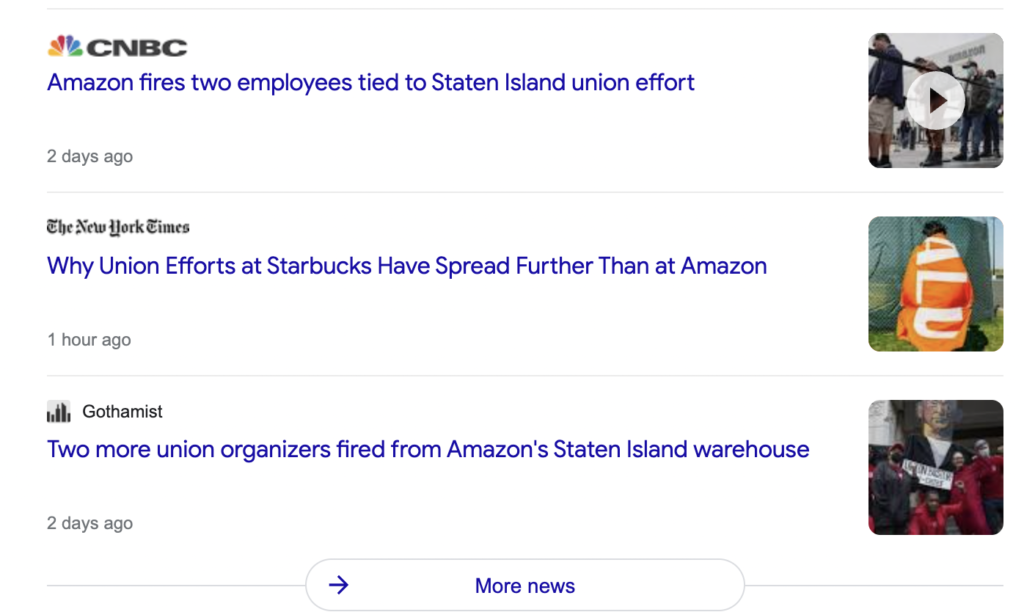Click the Amazon building sign in CNBC thumbnail
This screenshot has height=612, width=1024.
[x=964, y=52]
